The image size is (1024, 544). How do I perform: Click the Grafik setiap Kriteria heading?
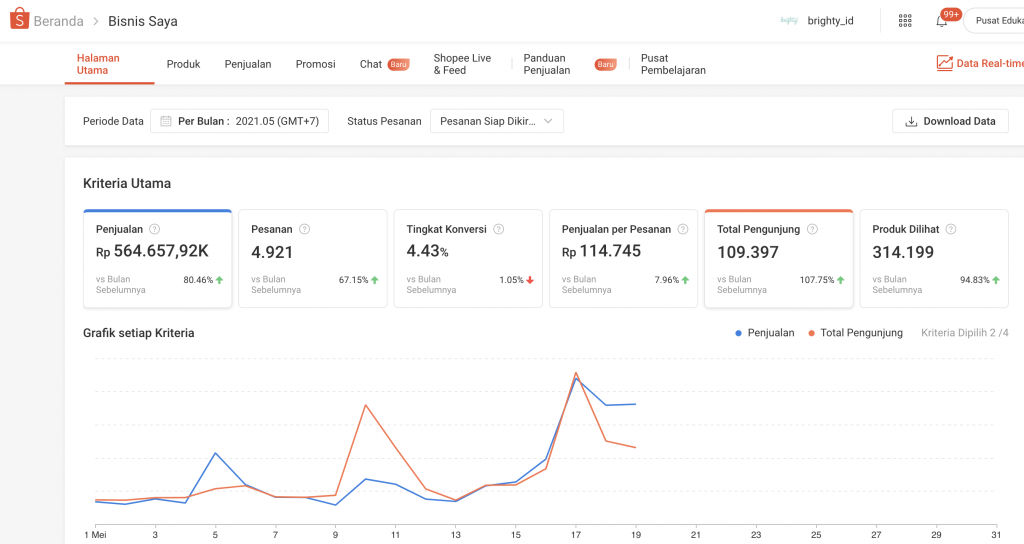point(138,333)
